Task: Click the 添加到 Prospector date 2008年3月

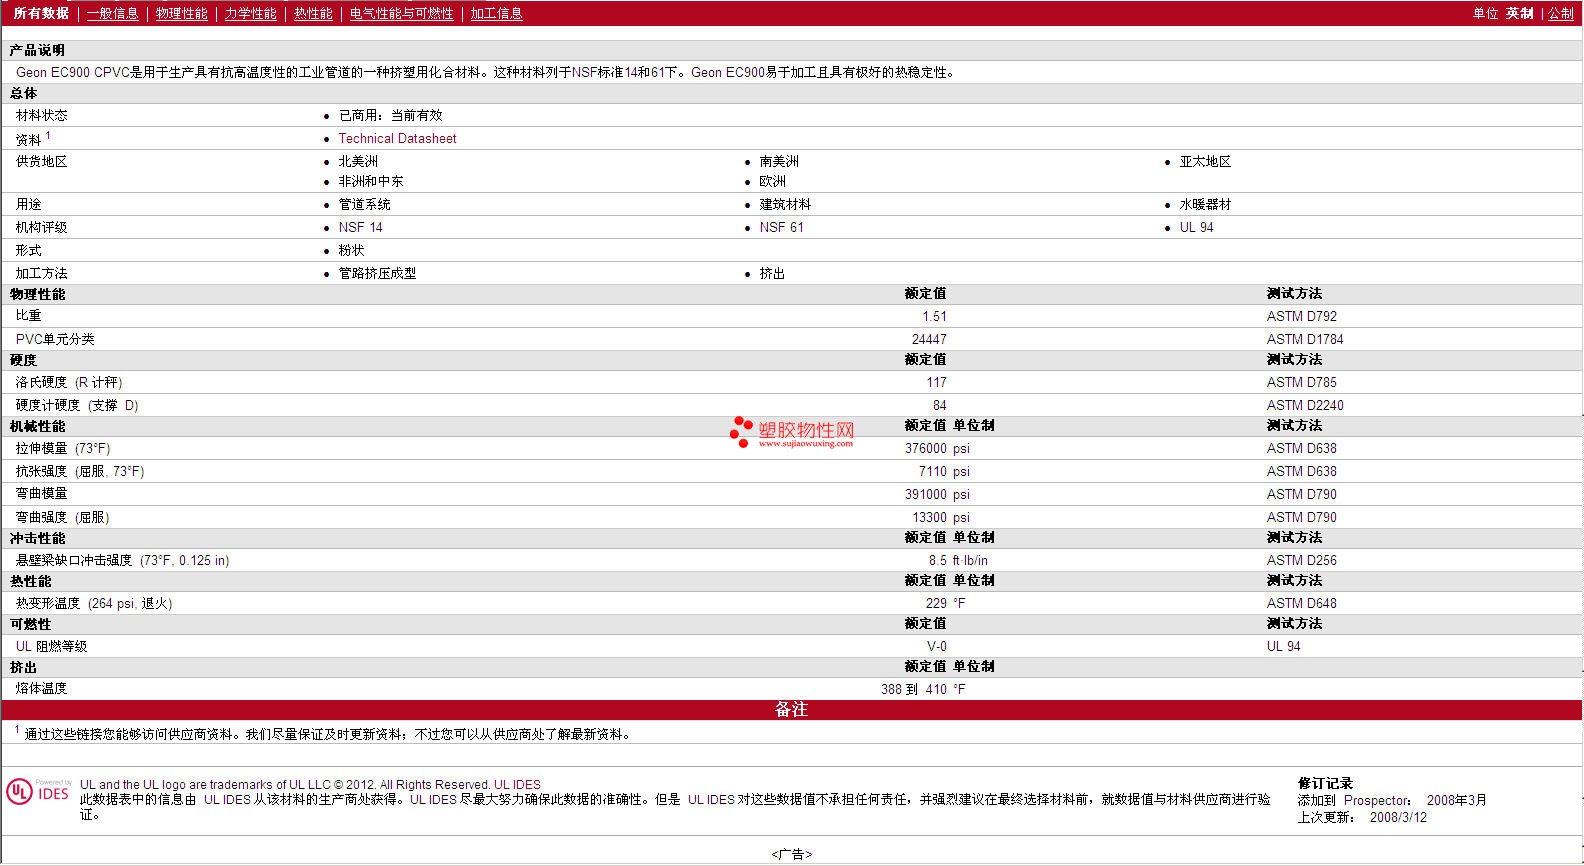Action: (x=1456, y=801)
